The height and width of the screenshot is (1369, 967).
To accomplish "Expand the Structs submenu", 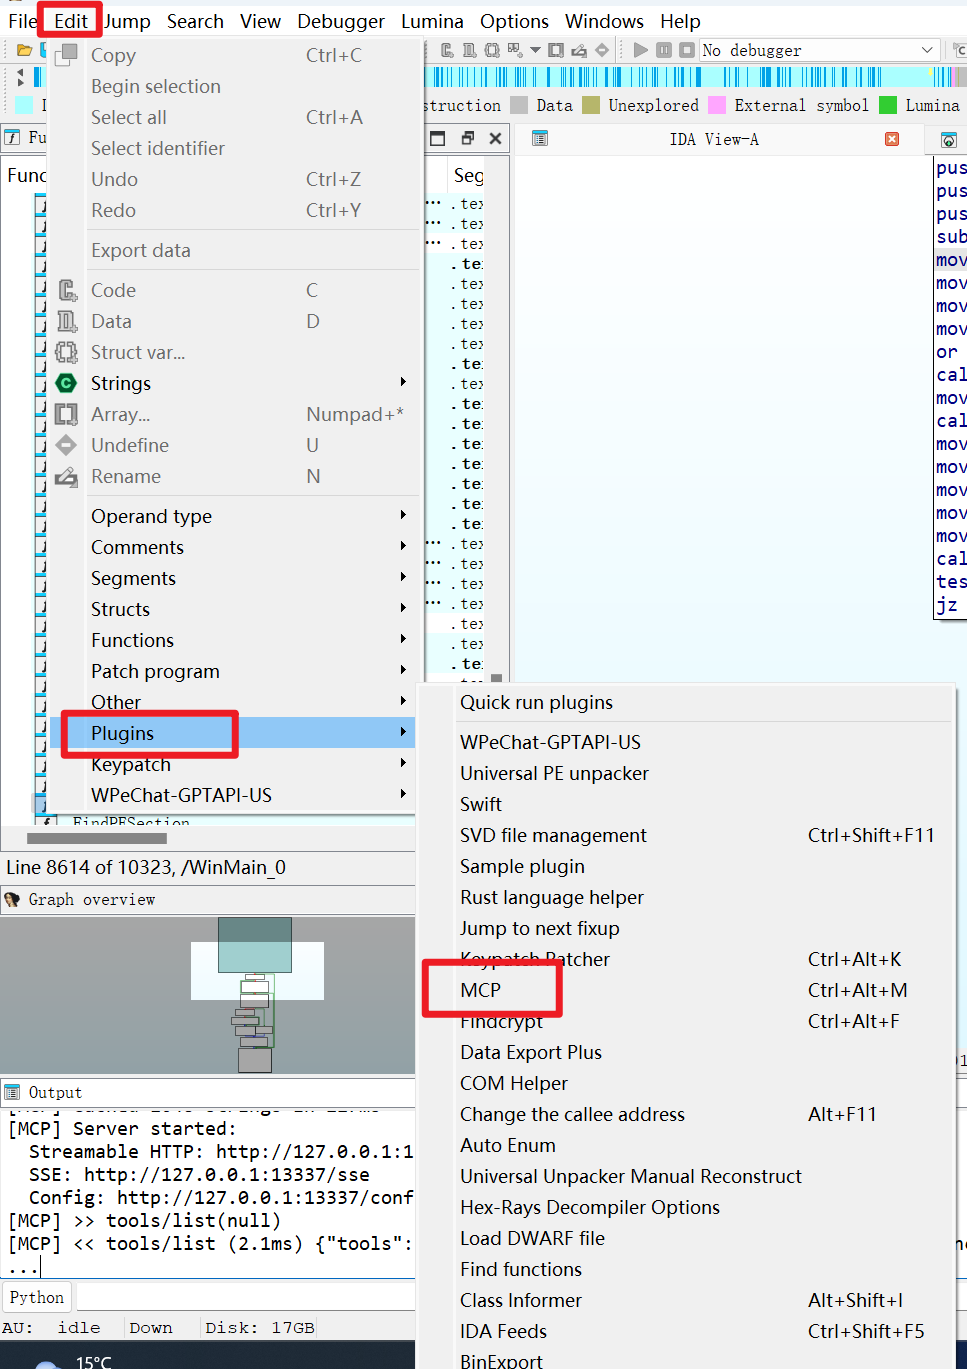I will 403,608.
